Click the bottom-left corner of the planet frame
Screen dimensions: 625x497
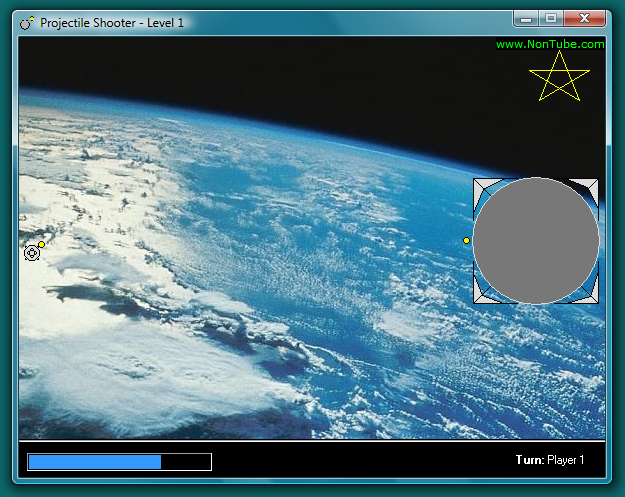(x=481, y=296)
